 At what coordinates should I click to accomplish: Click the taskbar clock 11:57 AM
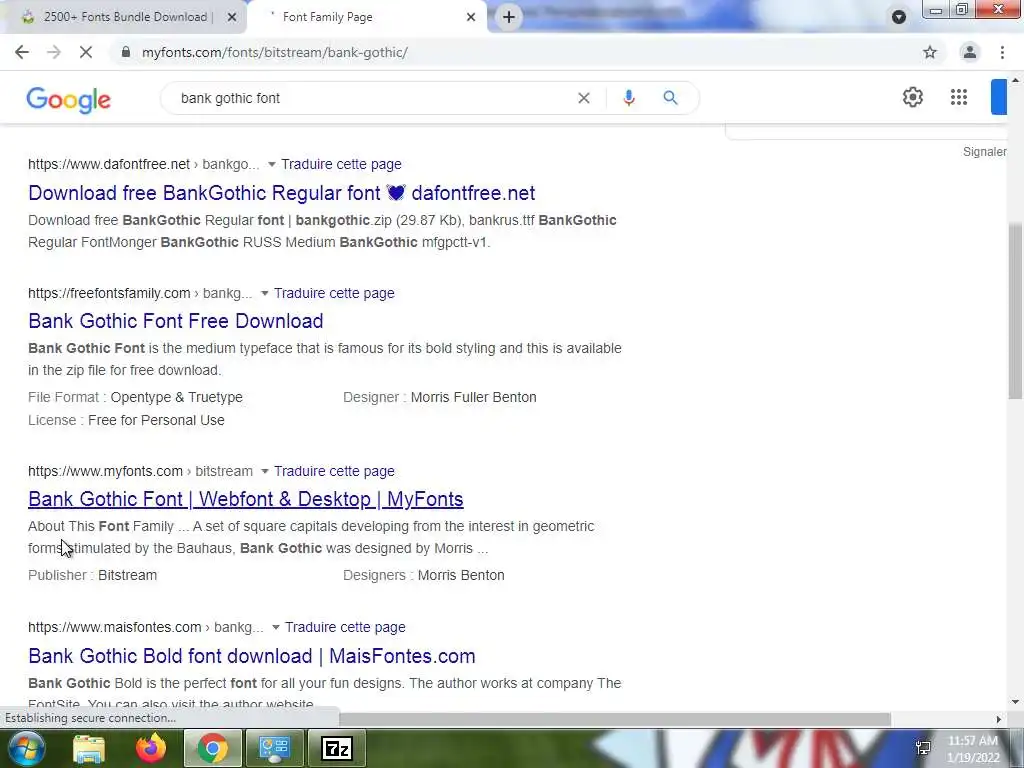click(x=973, y=741)
